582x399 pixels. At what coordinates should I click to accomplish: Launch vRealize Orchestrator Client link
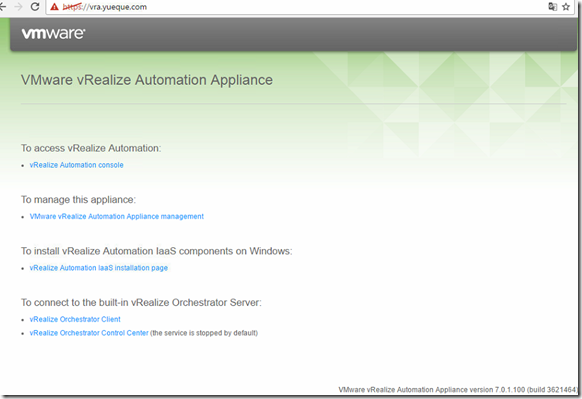75,319
